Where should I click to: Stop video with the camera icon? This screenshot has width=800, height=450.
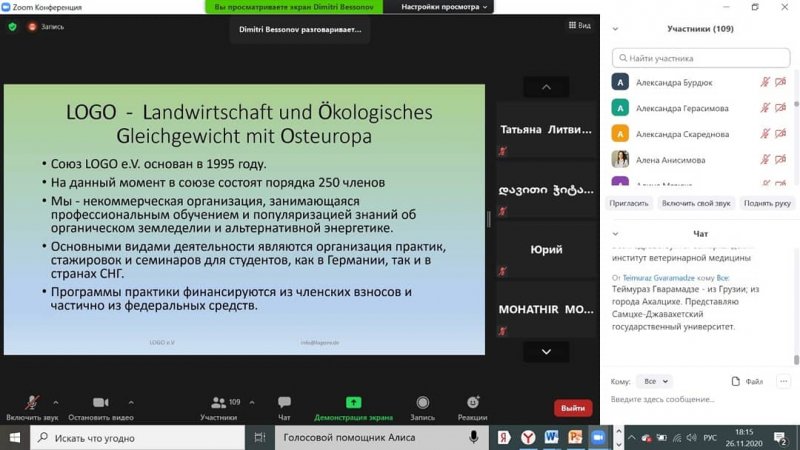(101, 402)
